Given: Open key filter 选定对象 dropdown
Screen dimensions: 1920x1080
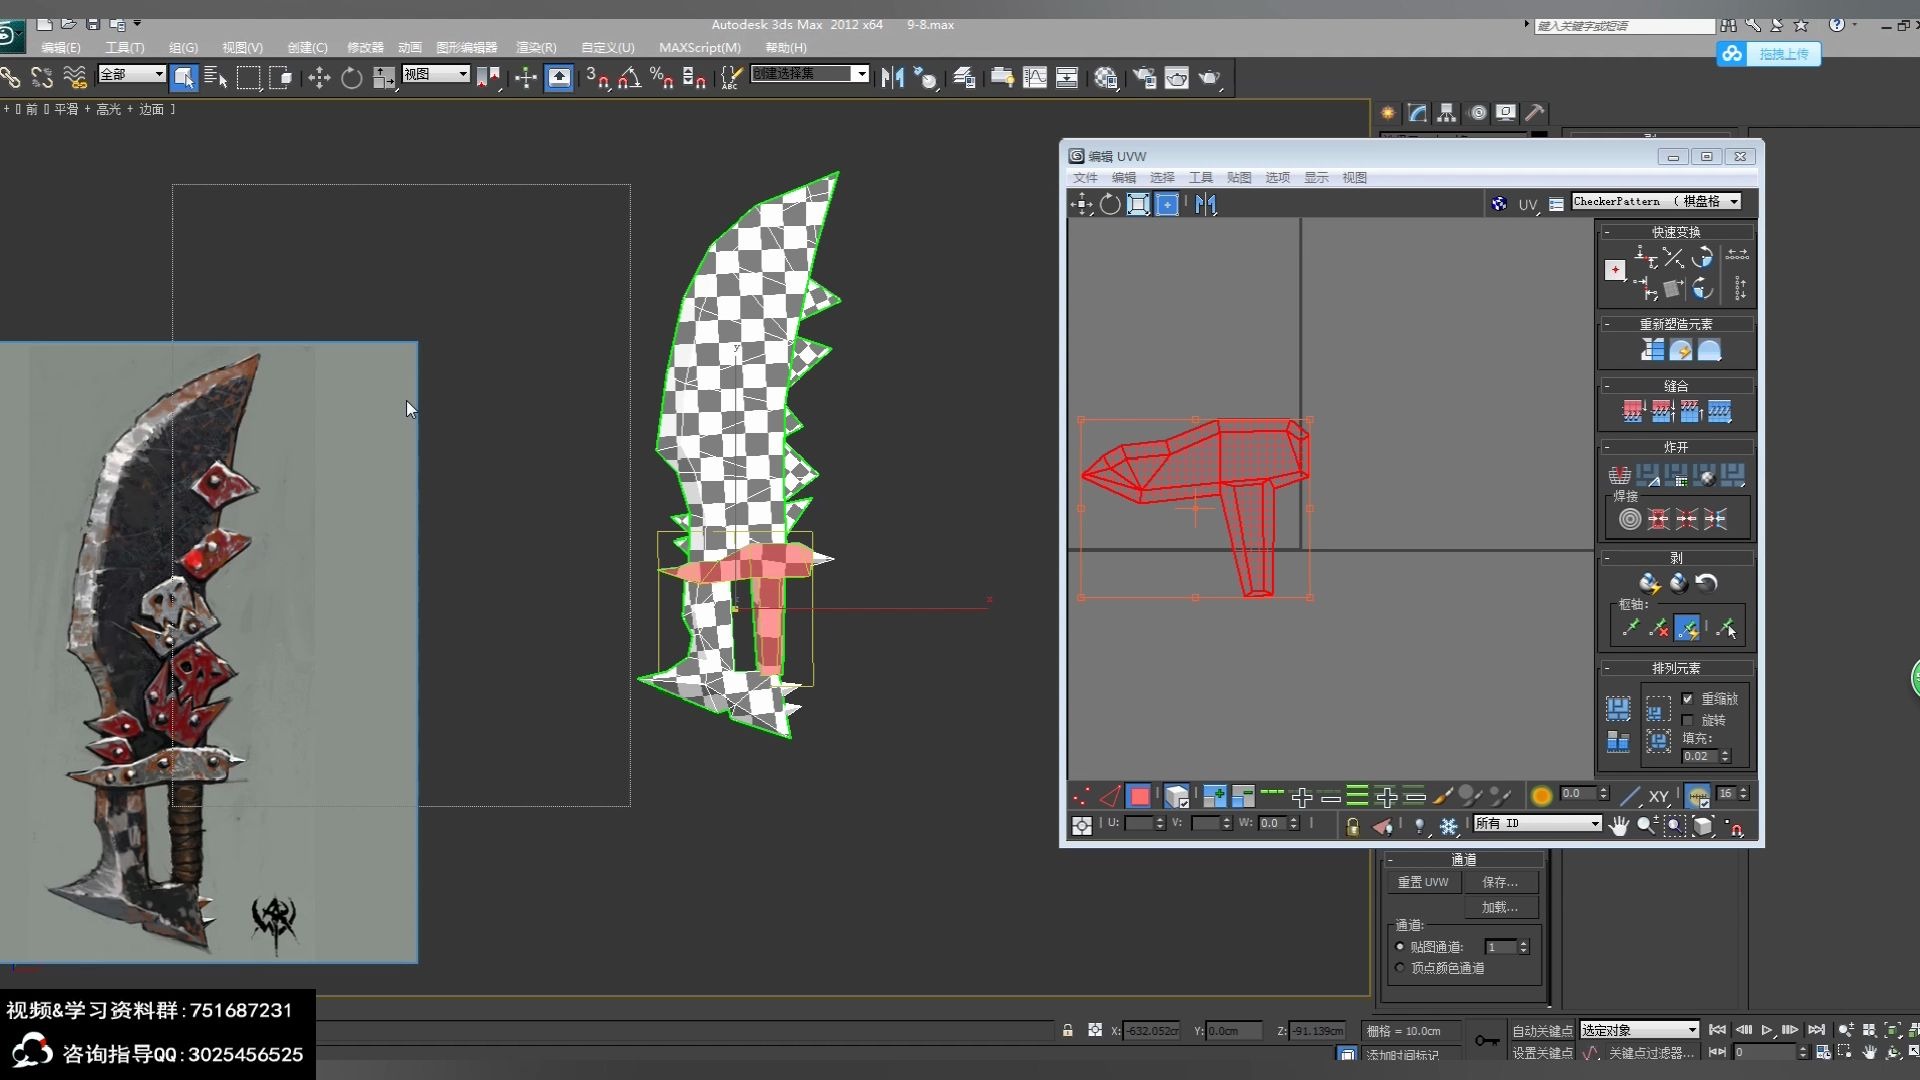Looking at the screenshot, I should [1639, 1030].
